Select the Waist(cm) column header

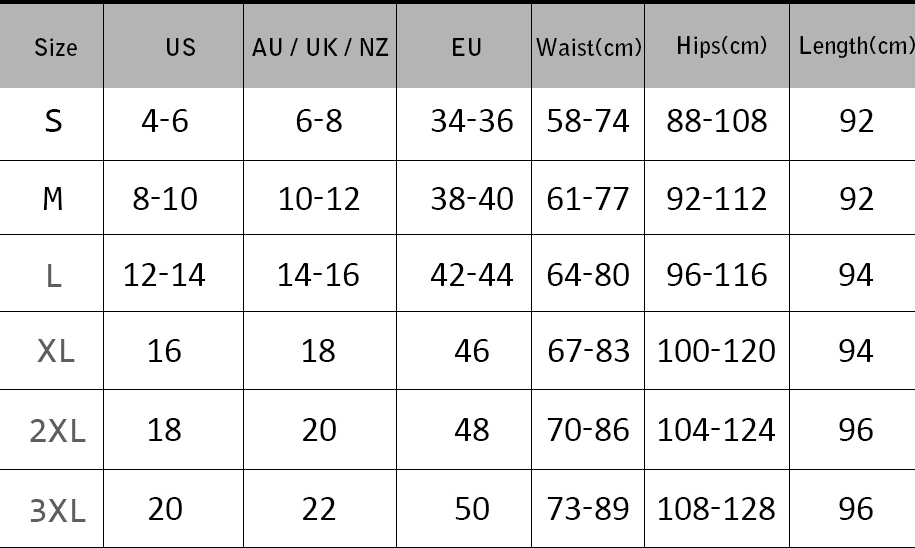click(x=589, y=48)
